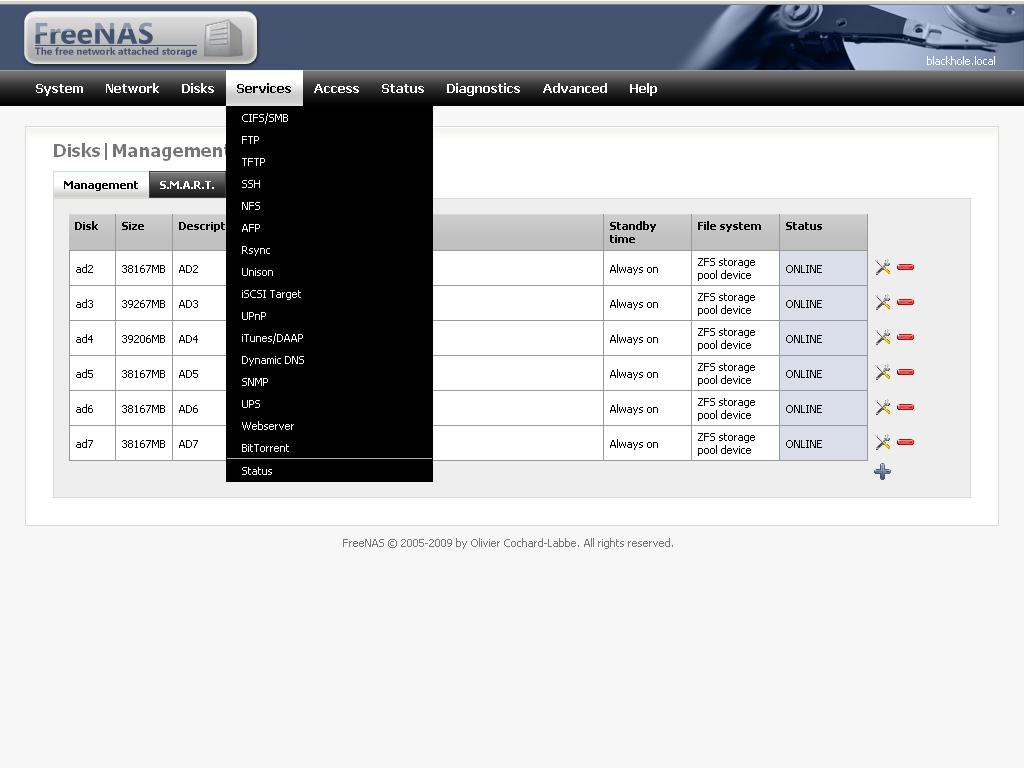
Task: Open BitTorrent service settings
Action: [265, 448]
